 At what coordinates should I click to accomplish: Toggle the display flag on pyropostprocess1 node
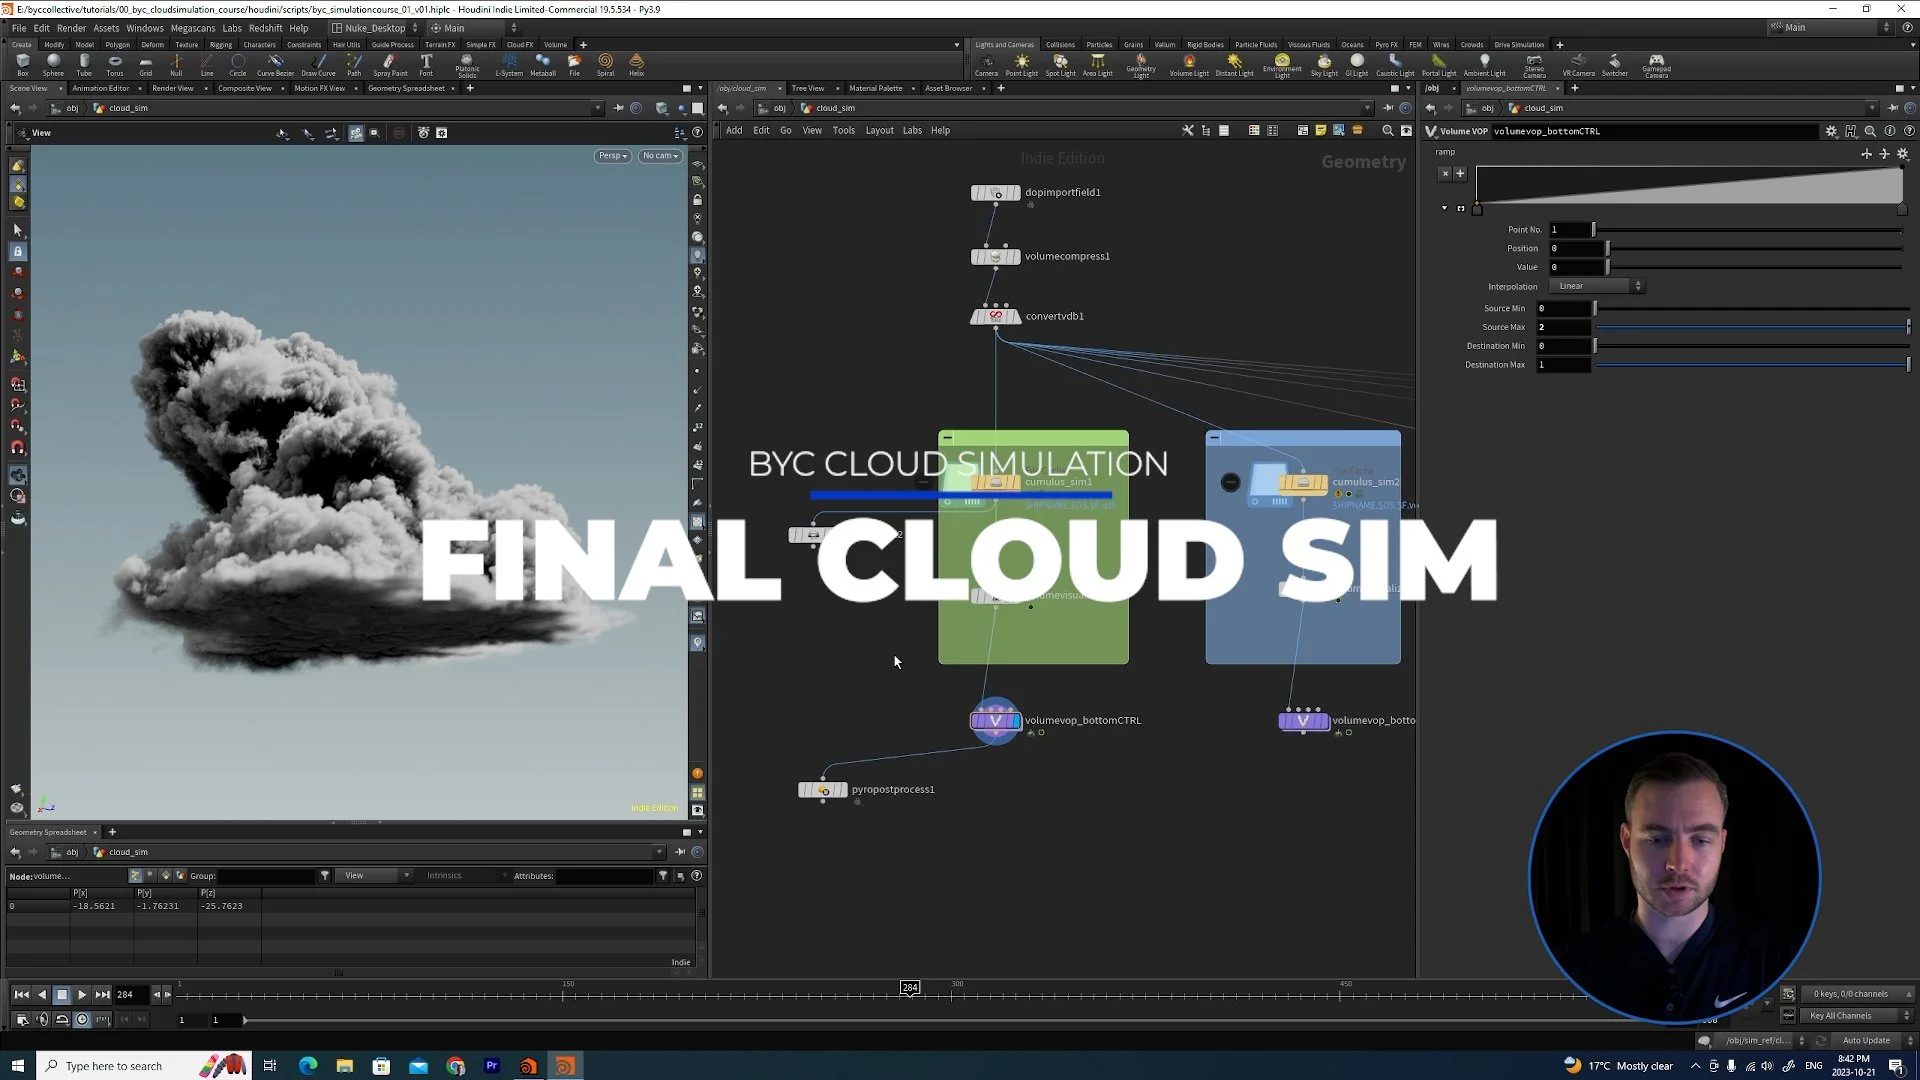tap(845, 789)
